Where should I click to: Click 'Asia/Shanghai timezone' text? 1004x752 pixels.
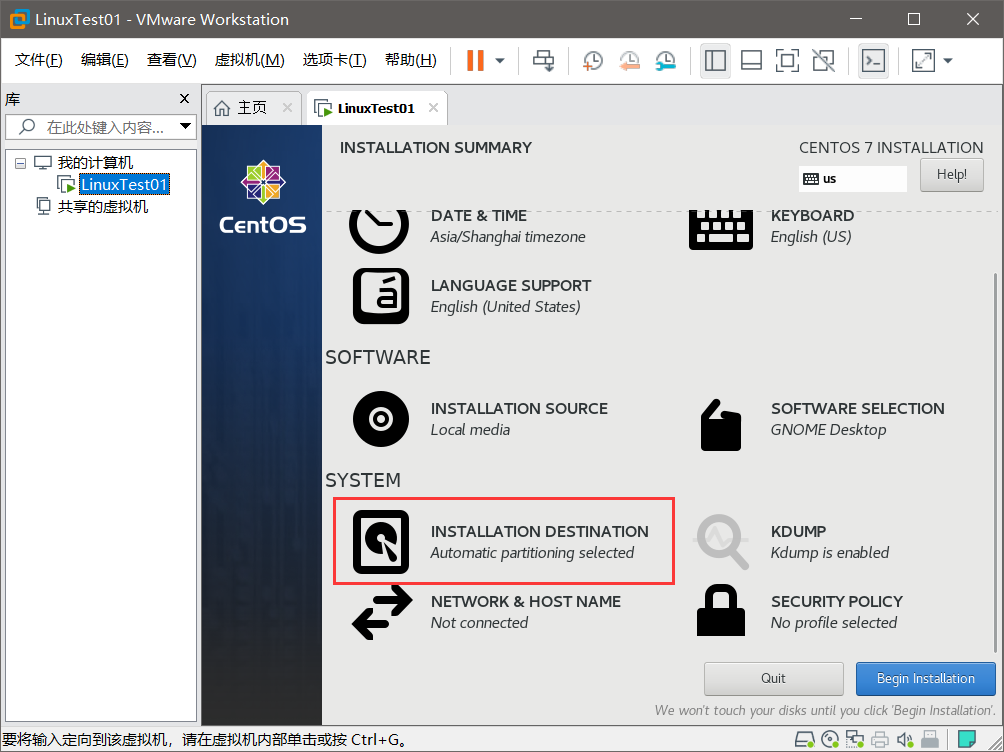(508, 237)
